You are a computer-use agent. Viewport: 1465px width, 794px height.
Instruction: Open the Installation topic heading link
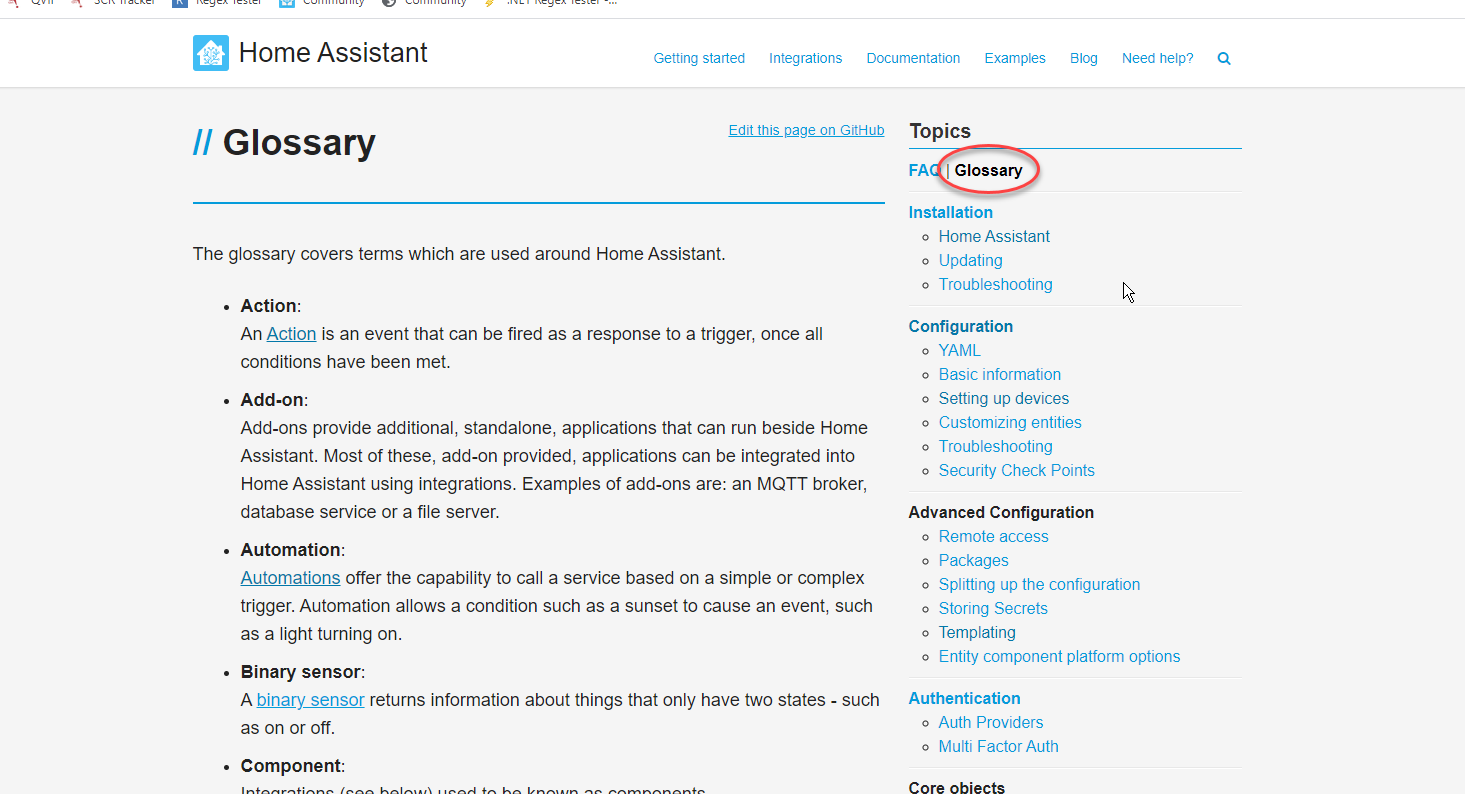click(x=951, y=212)
